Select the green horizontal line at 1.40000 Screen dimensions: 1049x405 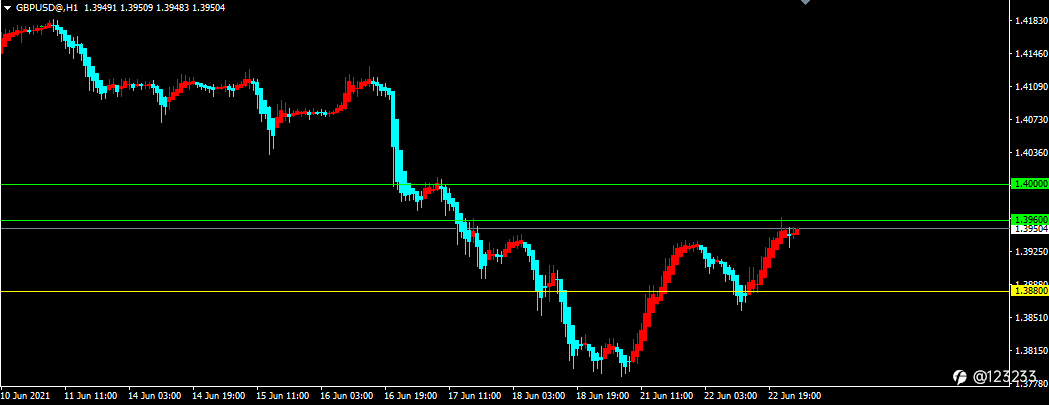(x=504, y=184)
